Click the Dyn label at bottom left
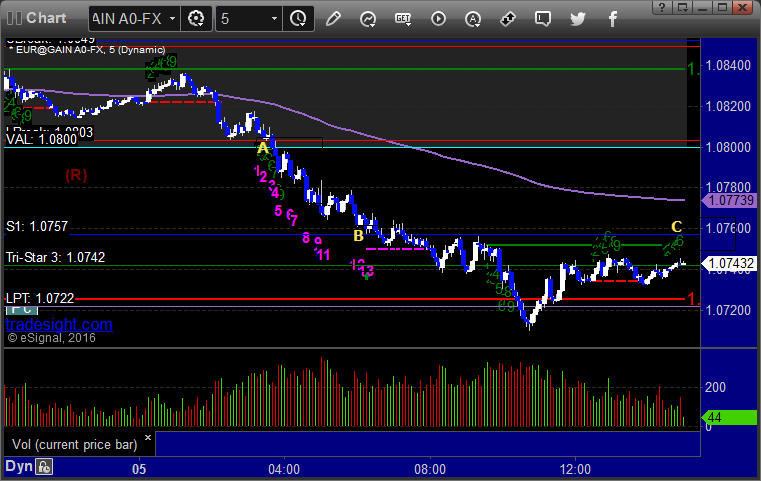Viewport: 761px width, 481px height. coord(19,466)
